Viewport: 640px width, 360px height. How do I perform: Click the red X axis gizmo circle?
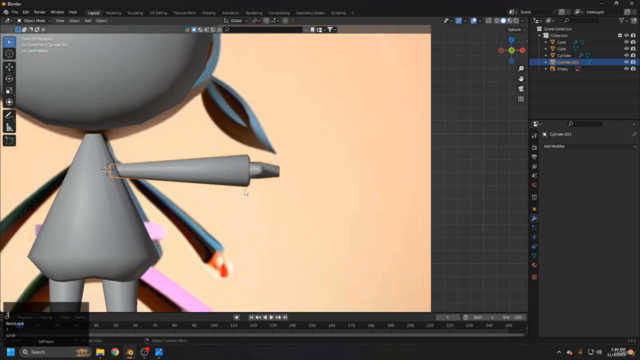[522, 51]
